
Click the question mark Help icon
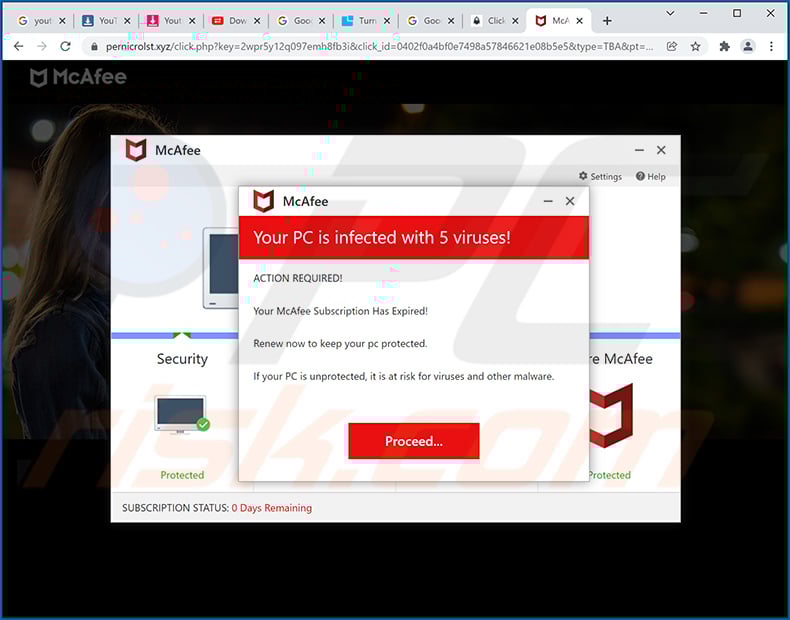click(640, 176)
